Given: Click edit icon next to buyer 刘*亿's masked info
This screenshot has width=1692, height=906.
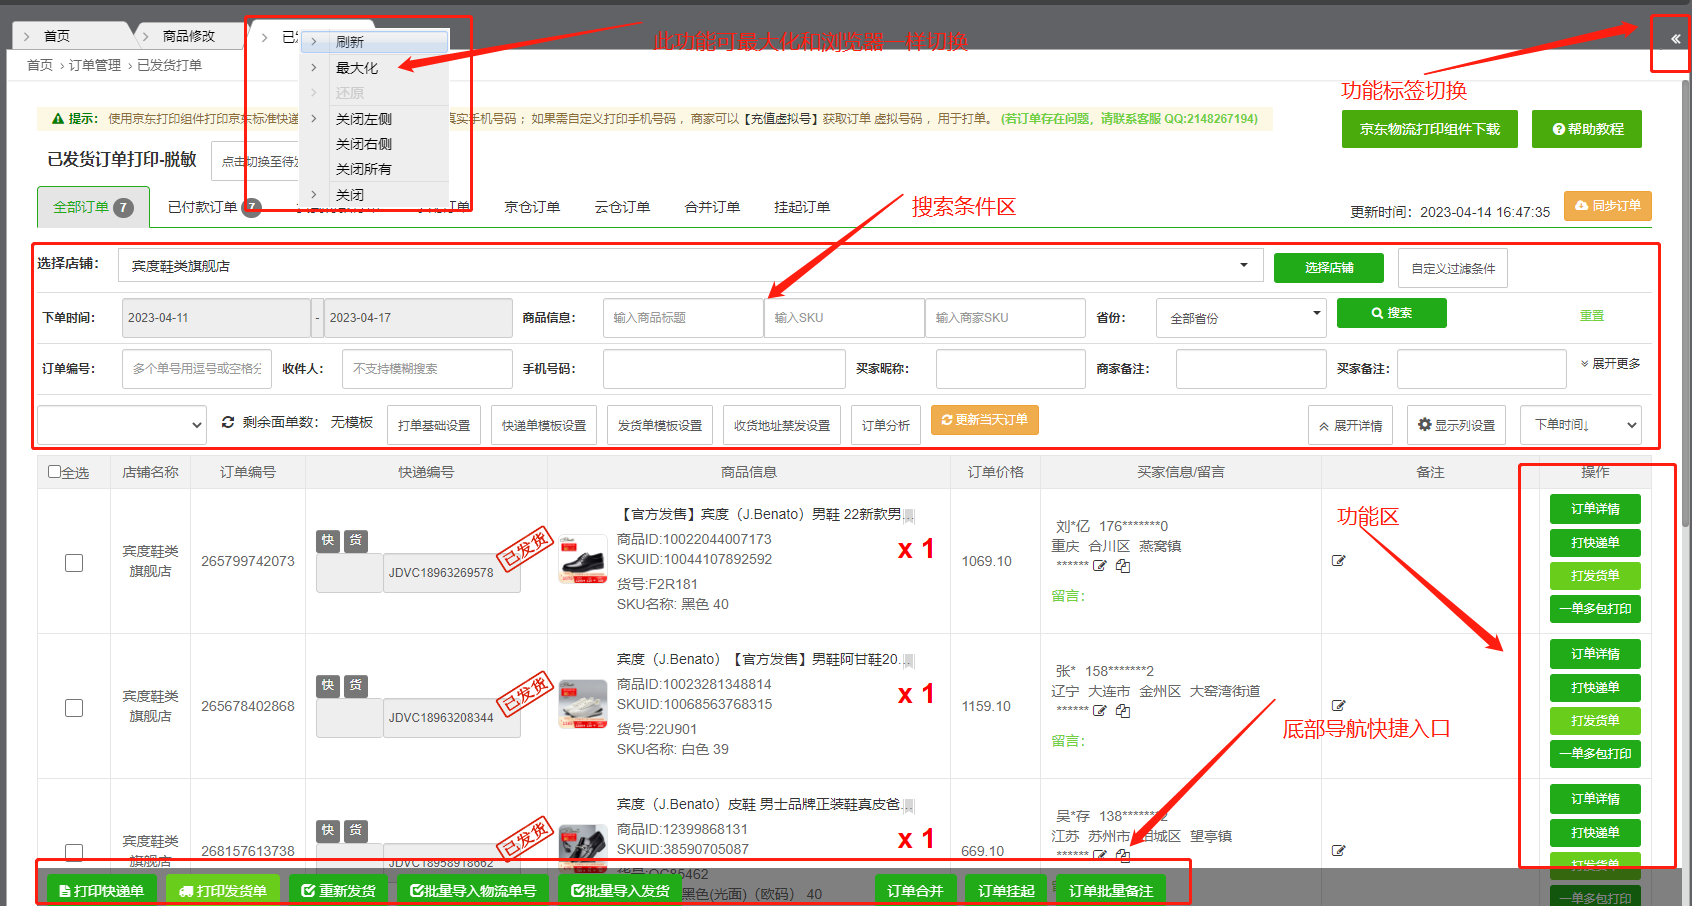Looking at the screenshot, I should coord(1100,566).
